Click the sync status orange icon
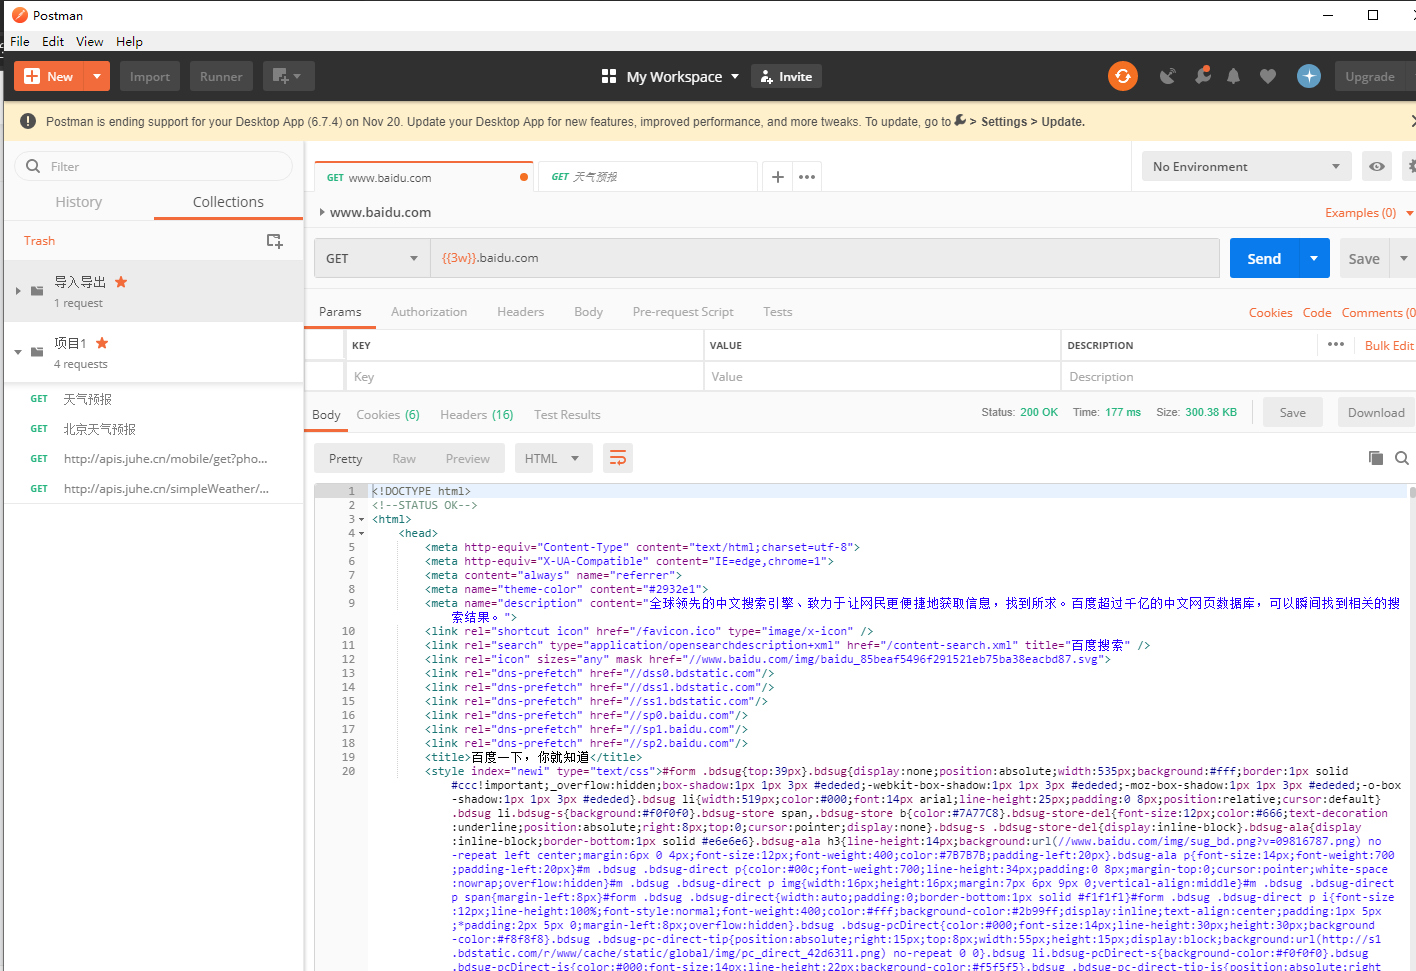The height and width of the screenshot is (971, 1416). (x=1123, y=76)
